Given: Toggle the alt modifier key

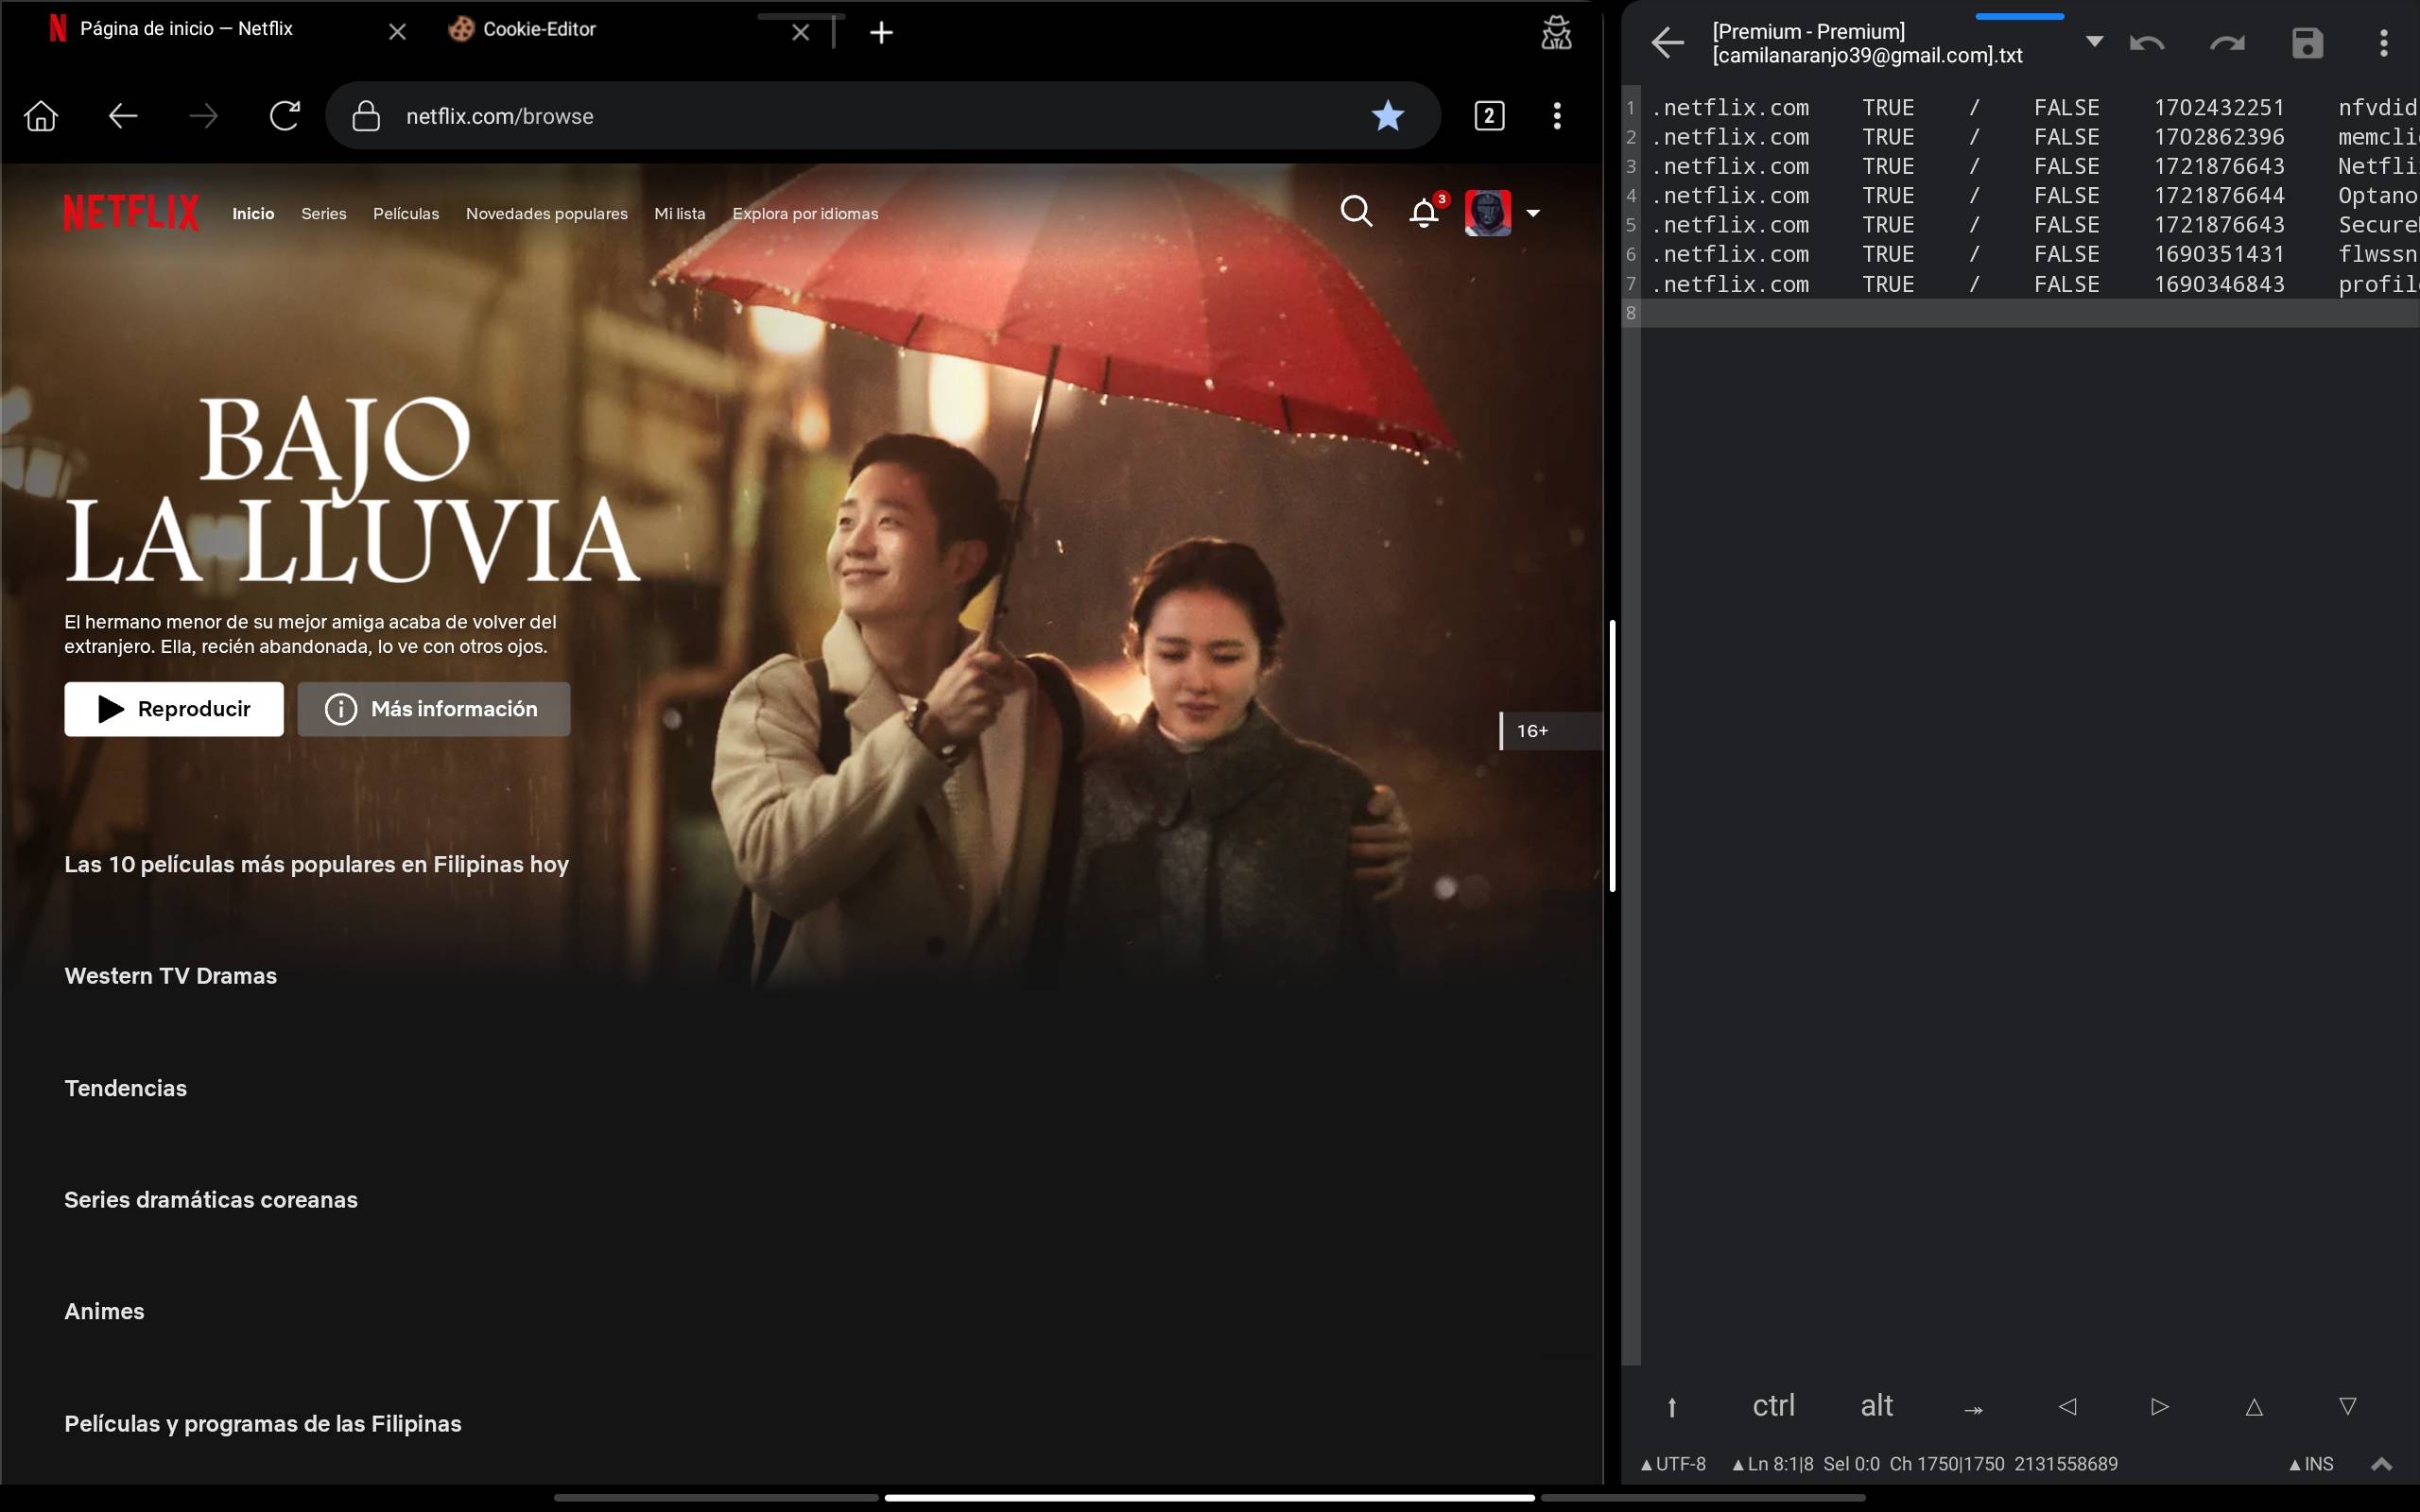Looking at the screenshot, I should point(1876,1405).
